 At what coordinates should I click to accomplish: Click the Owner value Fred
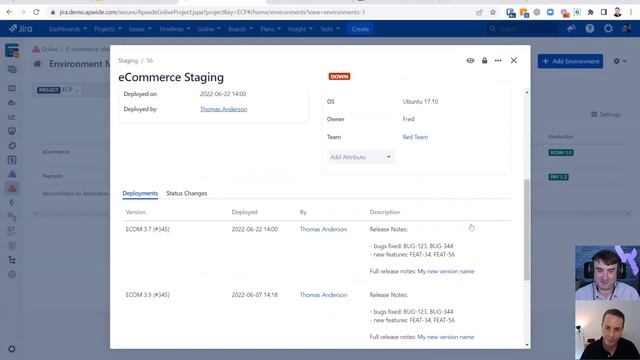pos(408,119)
